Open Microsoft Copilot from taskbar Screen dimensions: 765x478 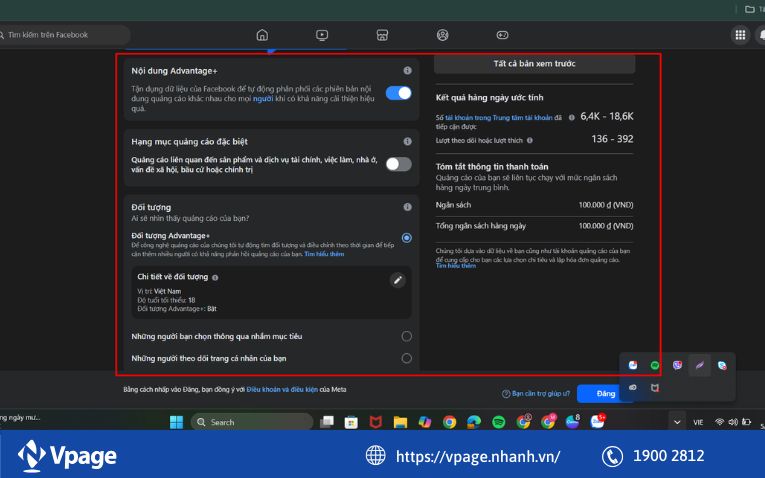[x=425, y=422]
